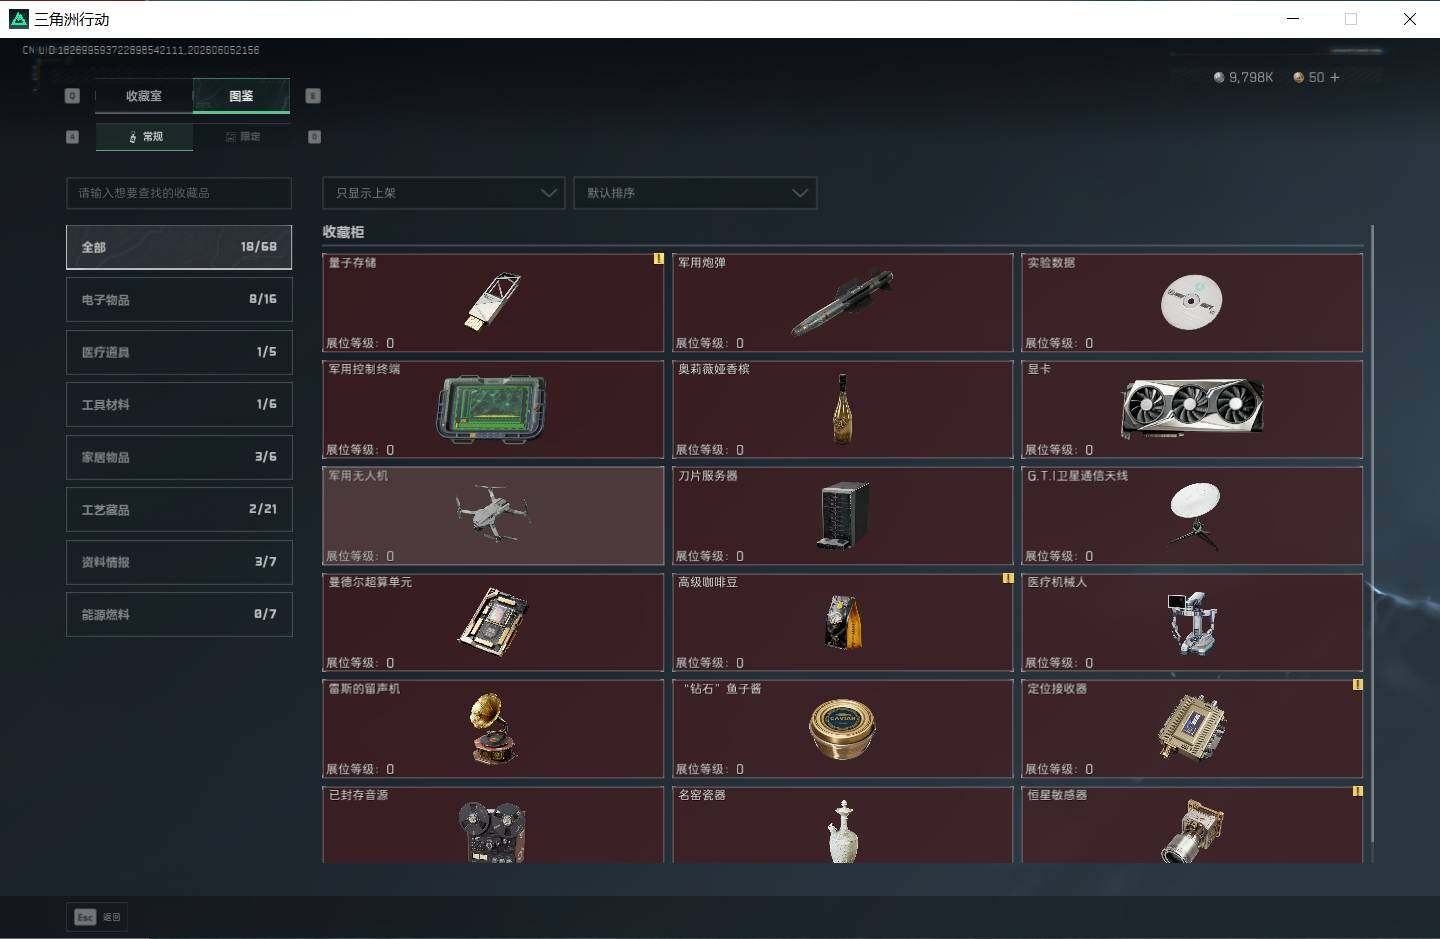Select the 显卡 graphics card item
This screenshot has height=939, width=1440.
(x=1192, y=409)
